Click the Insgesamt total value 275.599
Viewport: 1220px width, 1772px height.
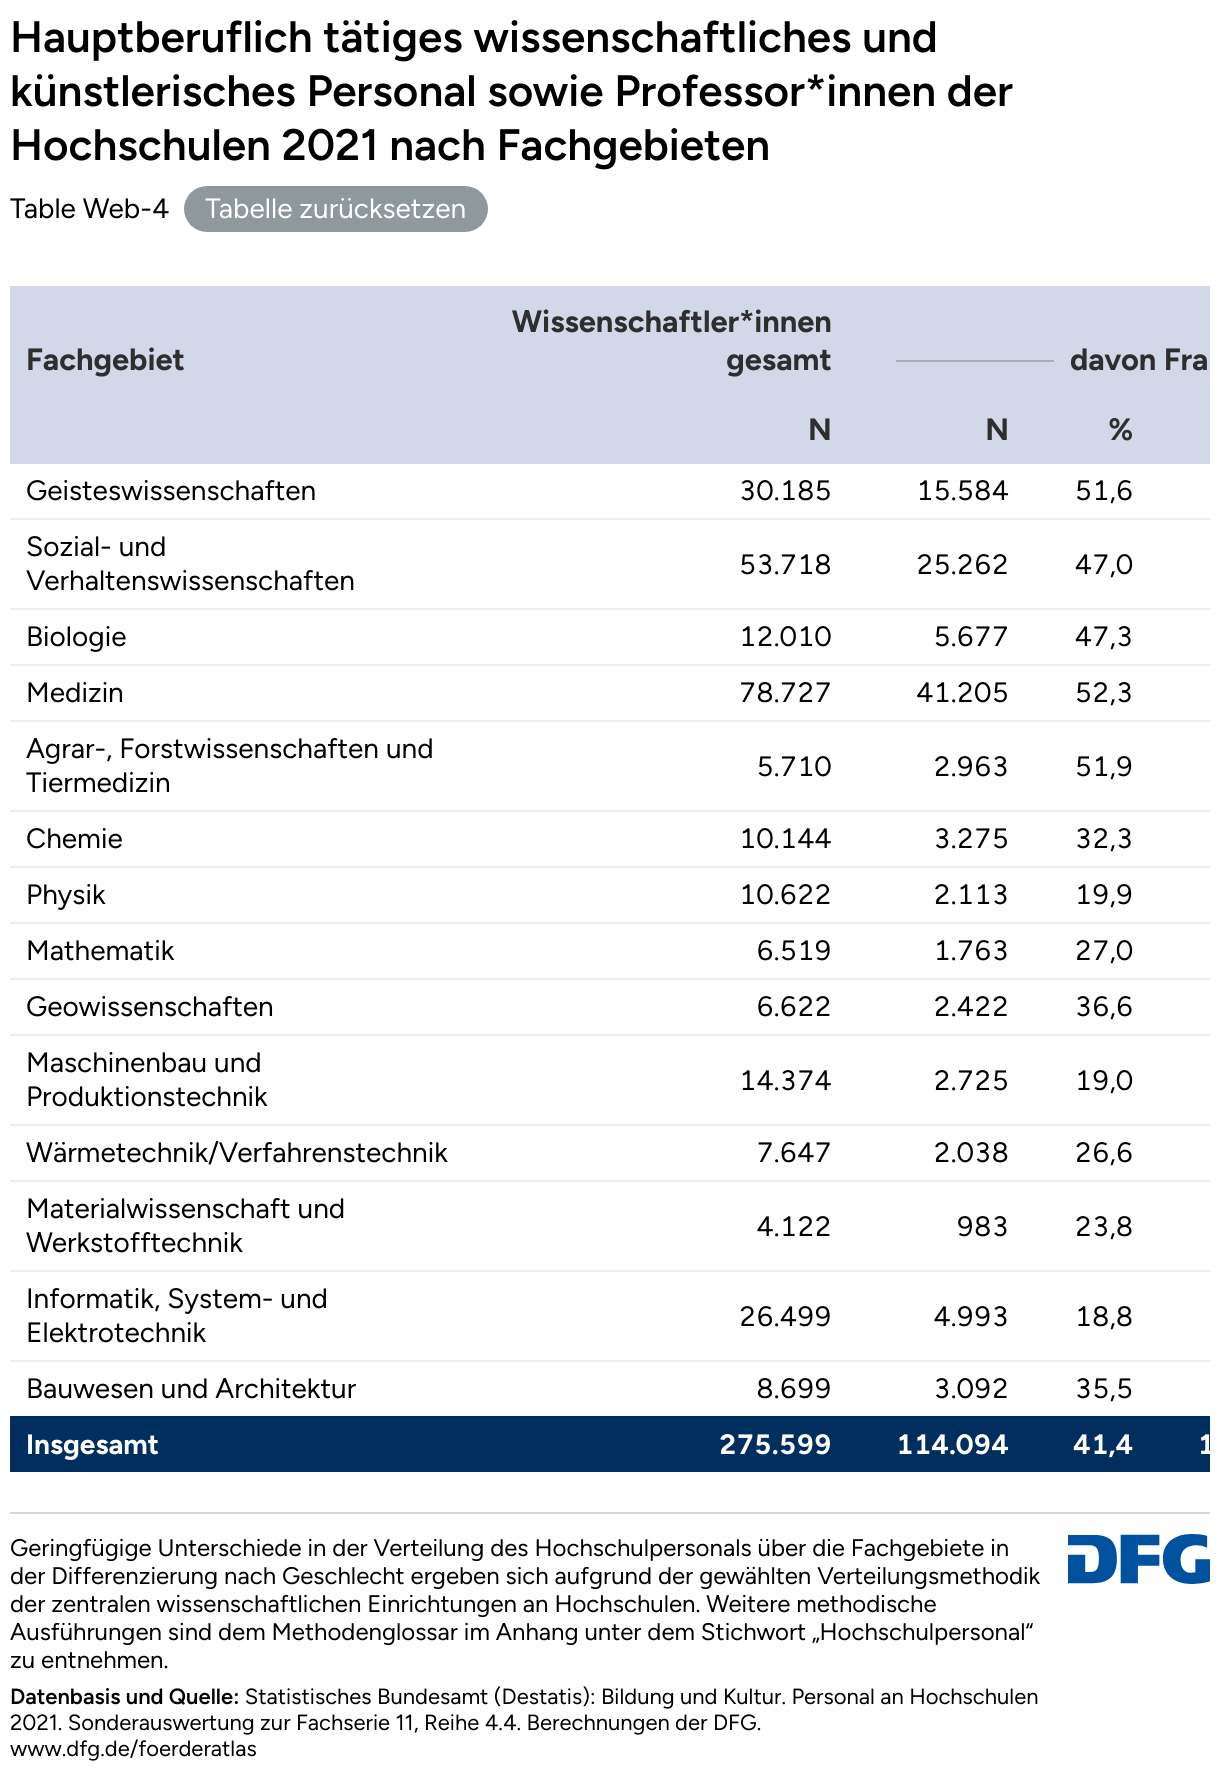point(775,1445)
